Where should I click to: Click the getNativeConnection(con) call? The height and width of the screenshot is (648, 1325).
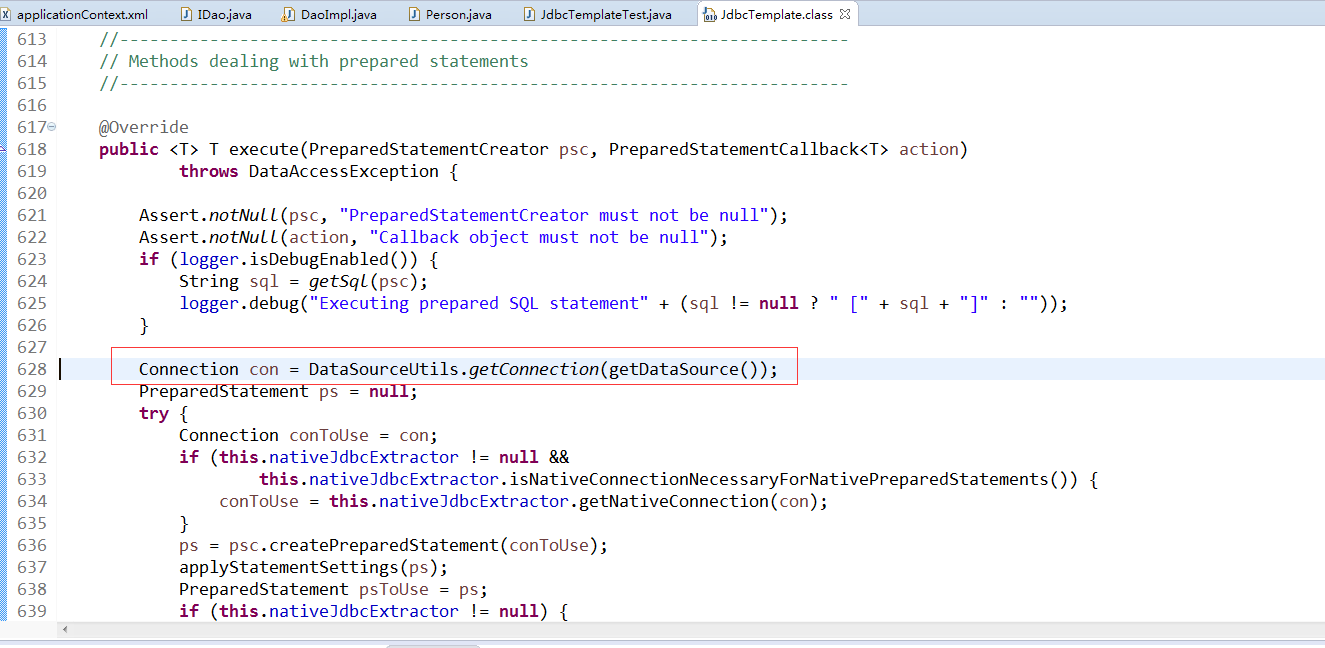[x=698, y=501]
